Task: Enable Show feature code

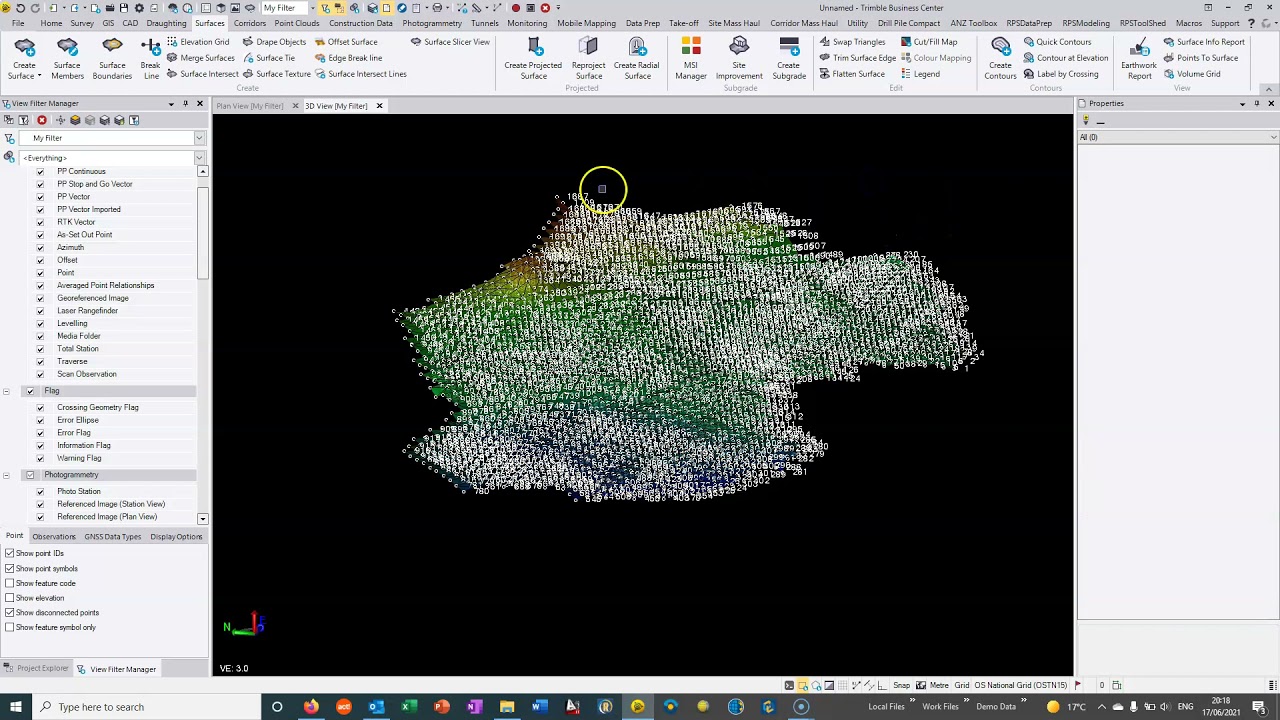Action: click(10, 583)
